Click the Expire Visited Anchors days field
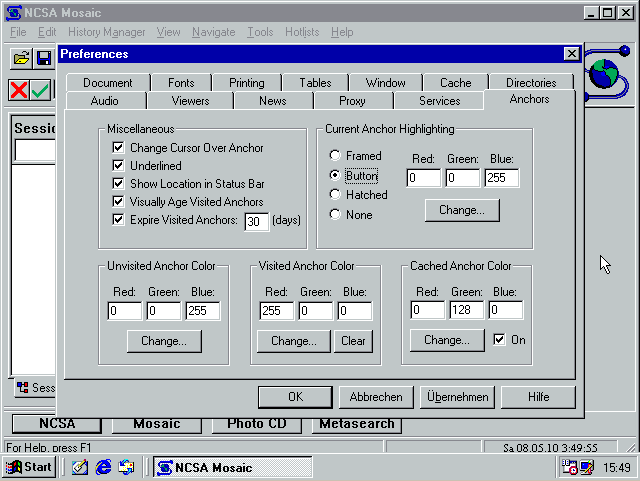Image resolution: width=640 pixels, height=481 pixels. point(257,222)
